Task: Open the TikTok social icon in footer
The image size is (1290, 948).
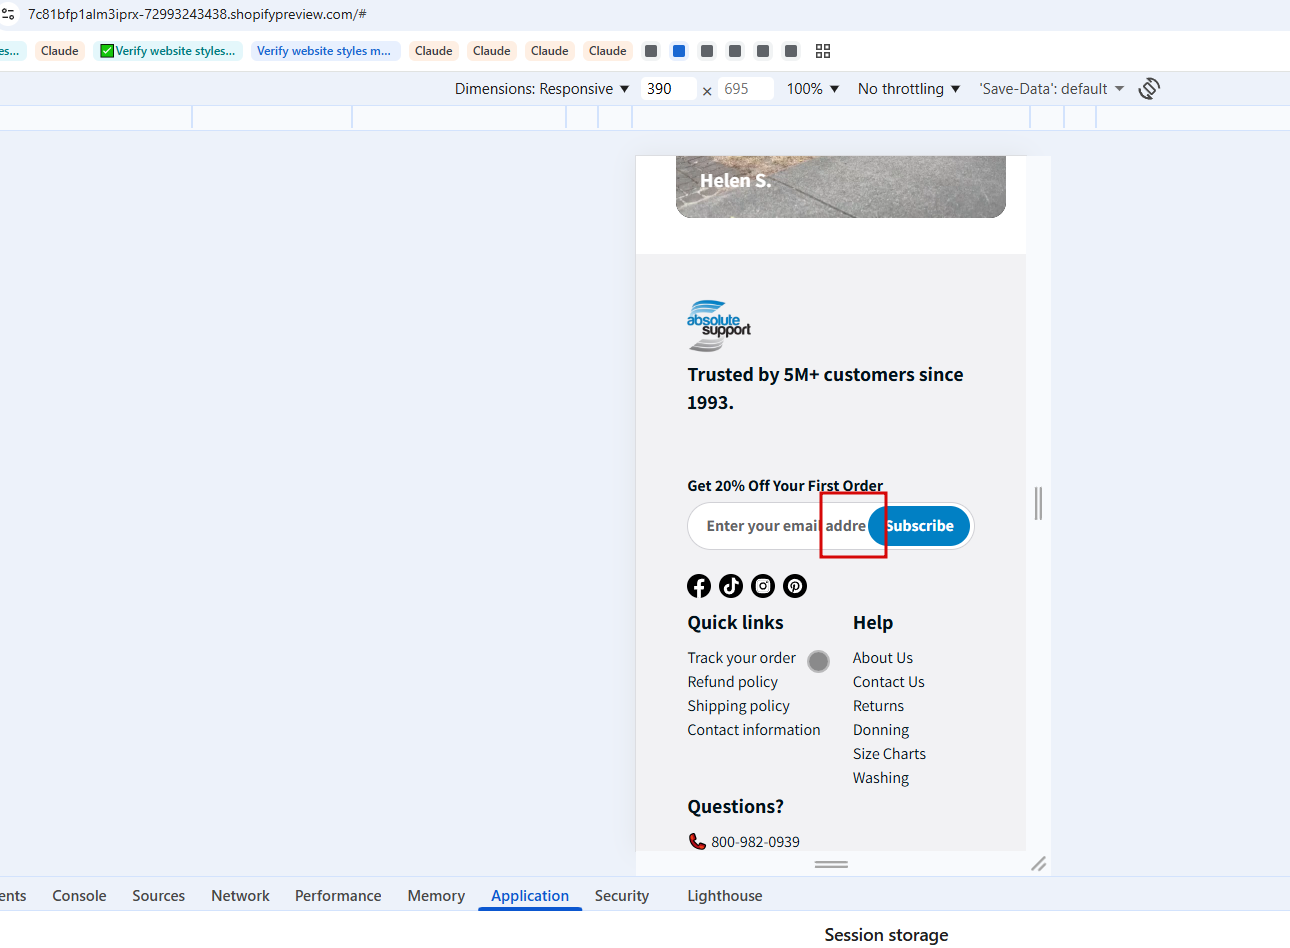Action: pyautogui.click(x=731, y=586)
